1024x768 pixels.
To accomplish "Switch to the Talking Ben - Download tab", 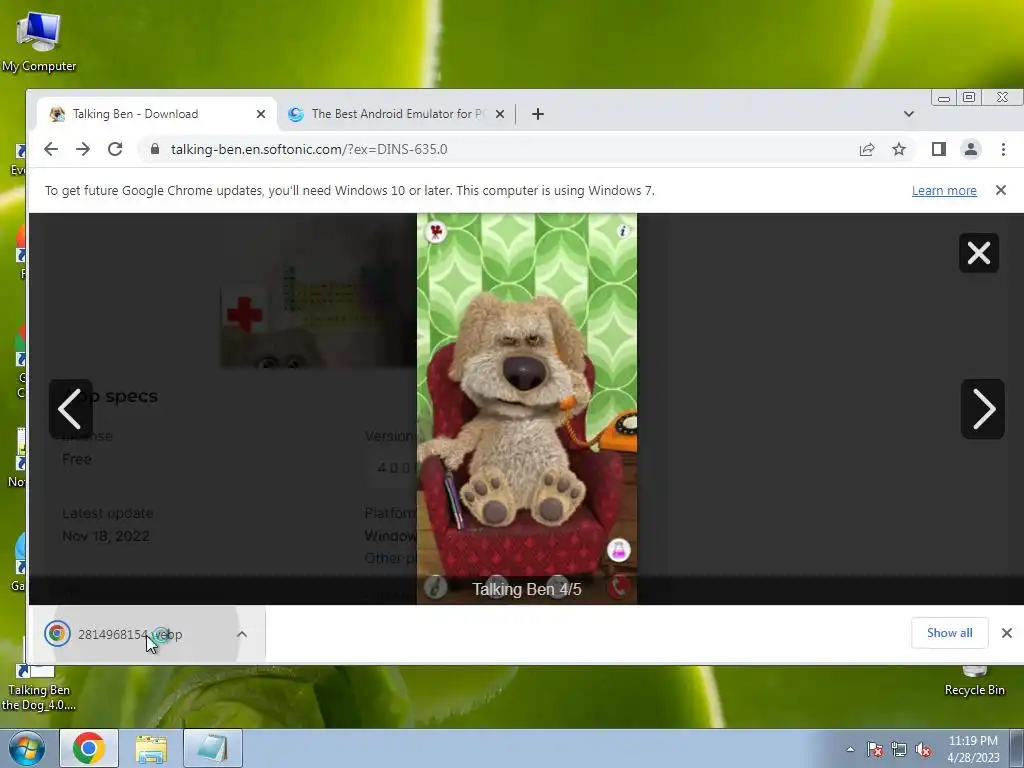I will click(x=157, y=114).
